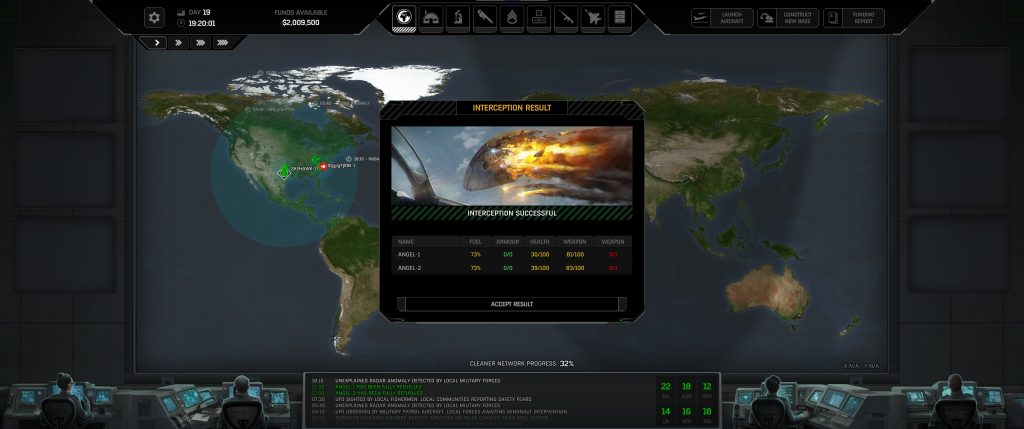The width and height of the screenshot is (1024, 429).
Task: Click Cleaner Network Progress 32% label
Action: click(x=522, y=364)
